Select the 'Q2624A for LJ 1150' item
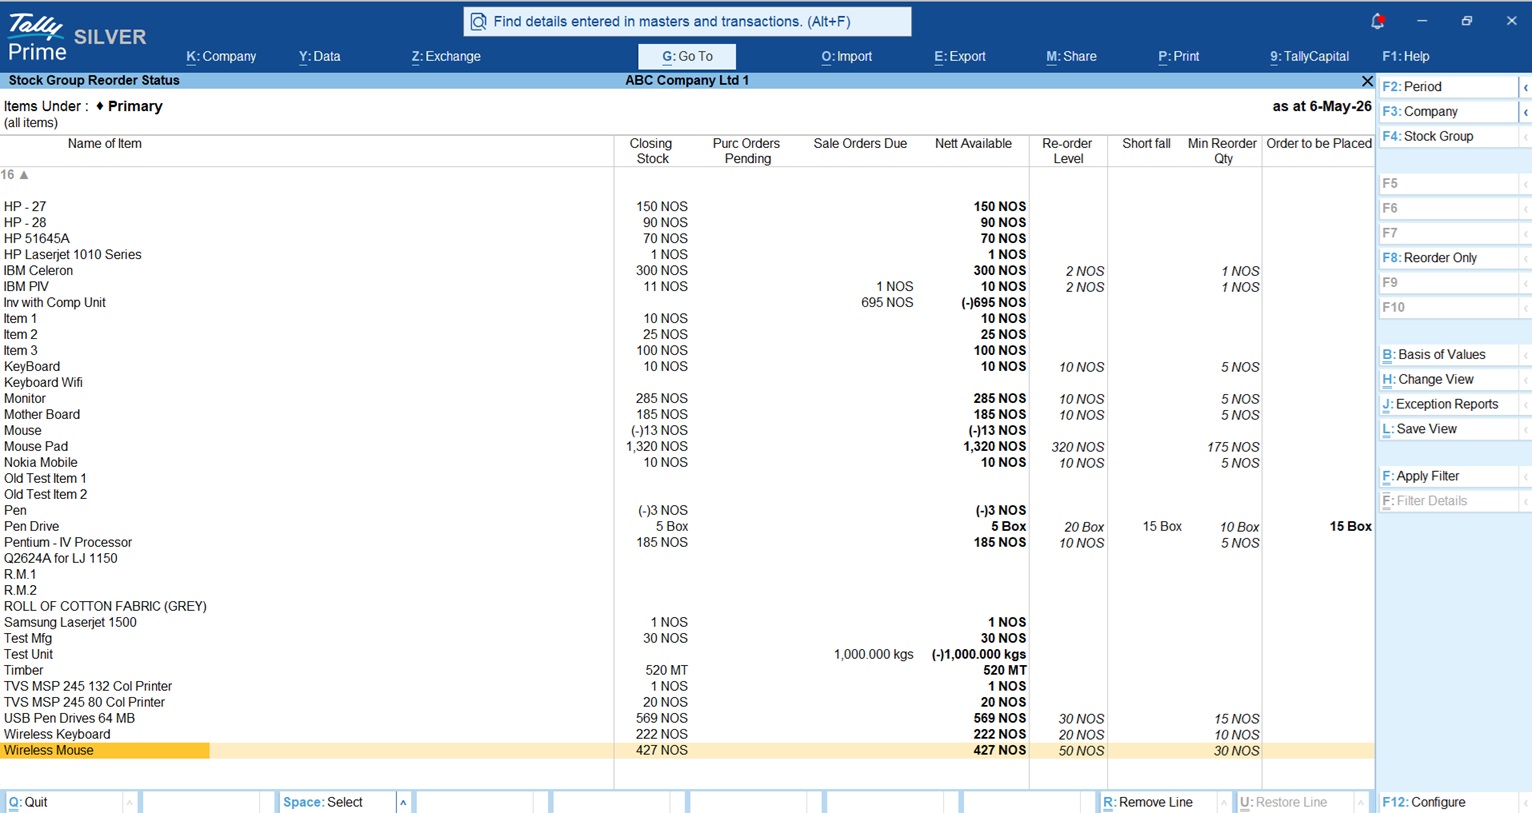This screenshot has width=1532, height=813. pos(61,559)
